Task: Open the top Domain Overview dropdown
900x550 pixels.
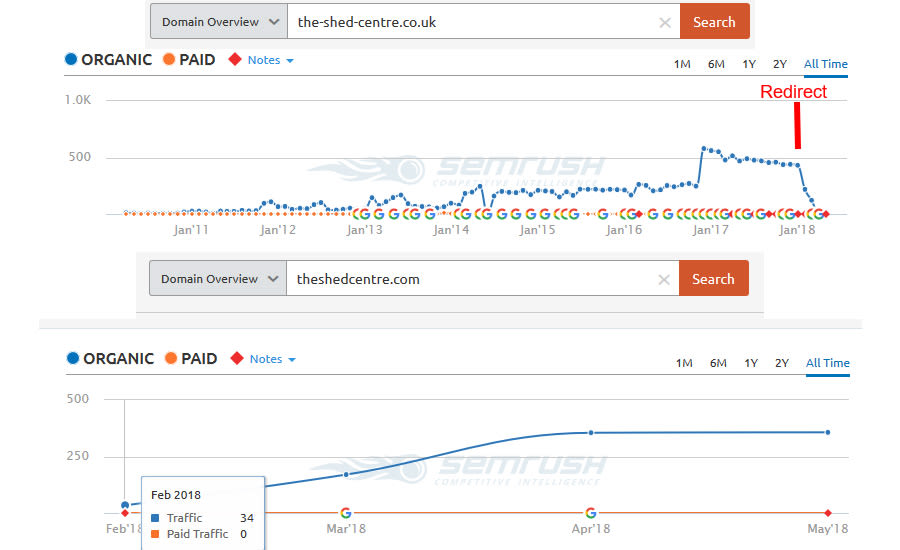Action: pyautogui.click(x=219, y=22)
